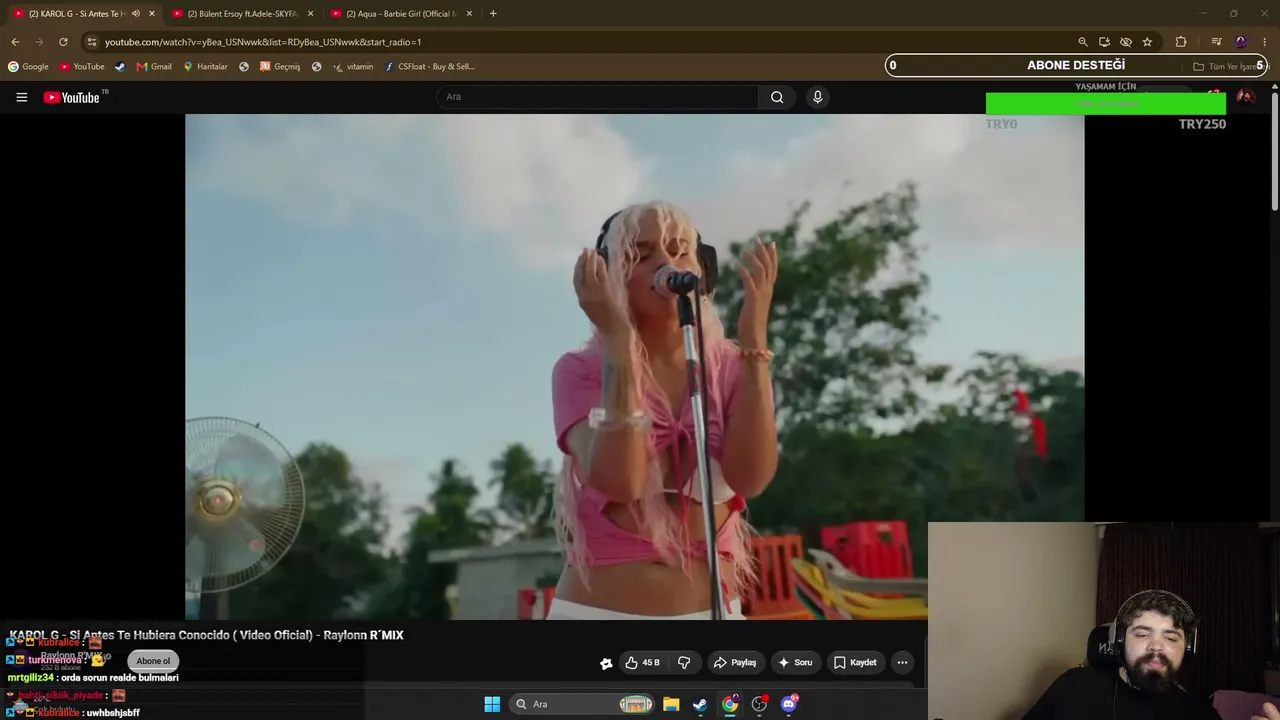This screenshot has height=720, width=1280.
Task: Open the YouTube account avatar menu
Action: click(x=1245, y=97)
